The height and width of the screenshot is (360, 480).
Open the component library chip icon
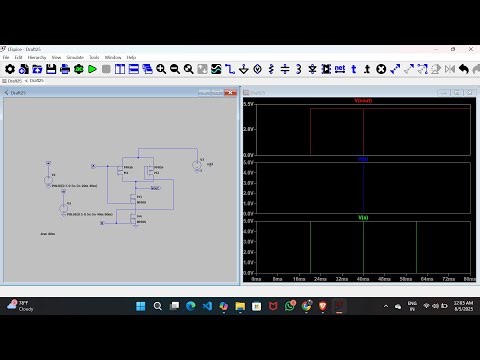[x=326, y=69]
